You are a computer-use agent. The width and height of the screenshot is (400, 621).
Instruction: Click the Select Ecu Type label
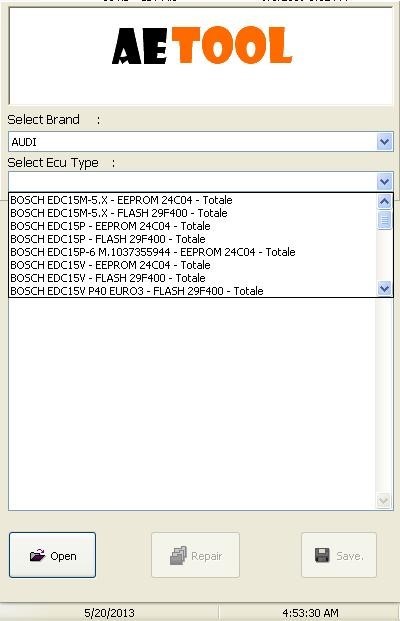click(x=53, y=163)
